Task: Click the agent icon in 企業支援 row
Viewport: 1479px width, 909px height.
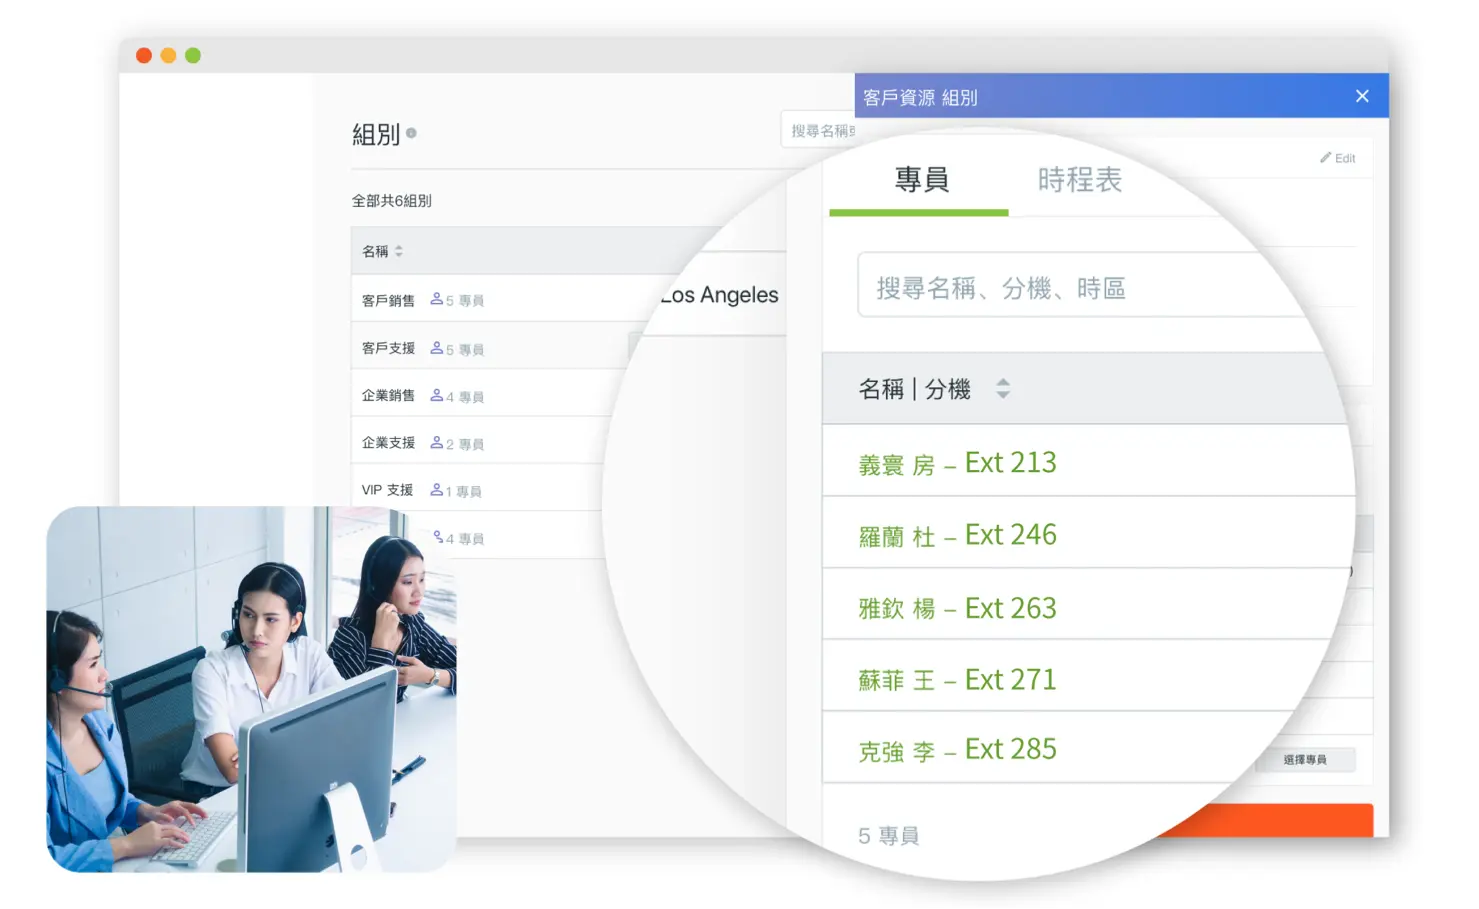Action: (436, 443)
